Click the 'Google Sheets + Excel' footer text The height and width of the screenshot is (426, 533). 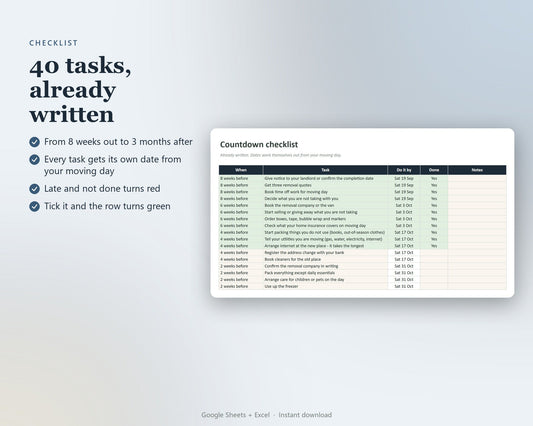pos(235,415)
